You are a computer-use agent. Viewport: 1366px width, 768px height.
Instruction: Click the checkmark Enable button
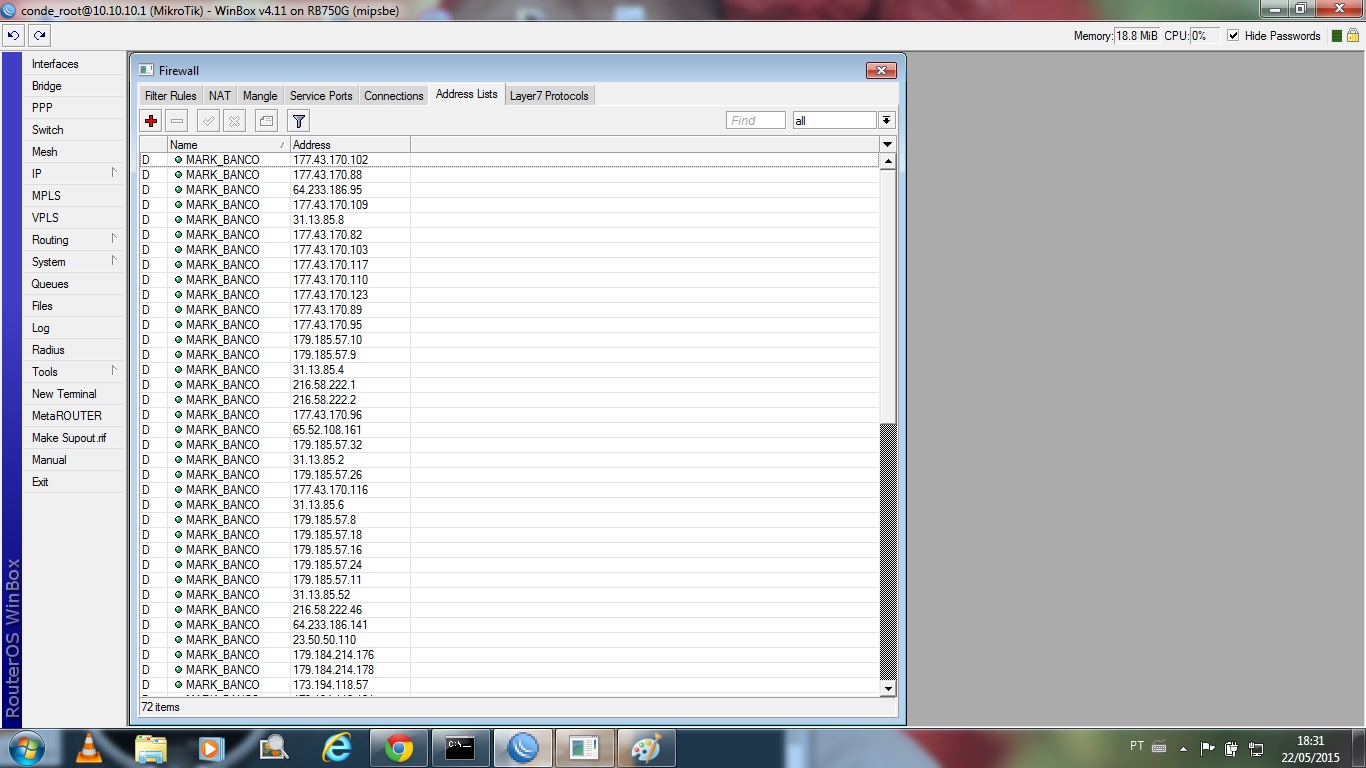pyautogui.click(x=208, y=121)
